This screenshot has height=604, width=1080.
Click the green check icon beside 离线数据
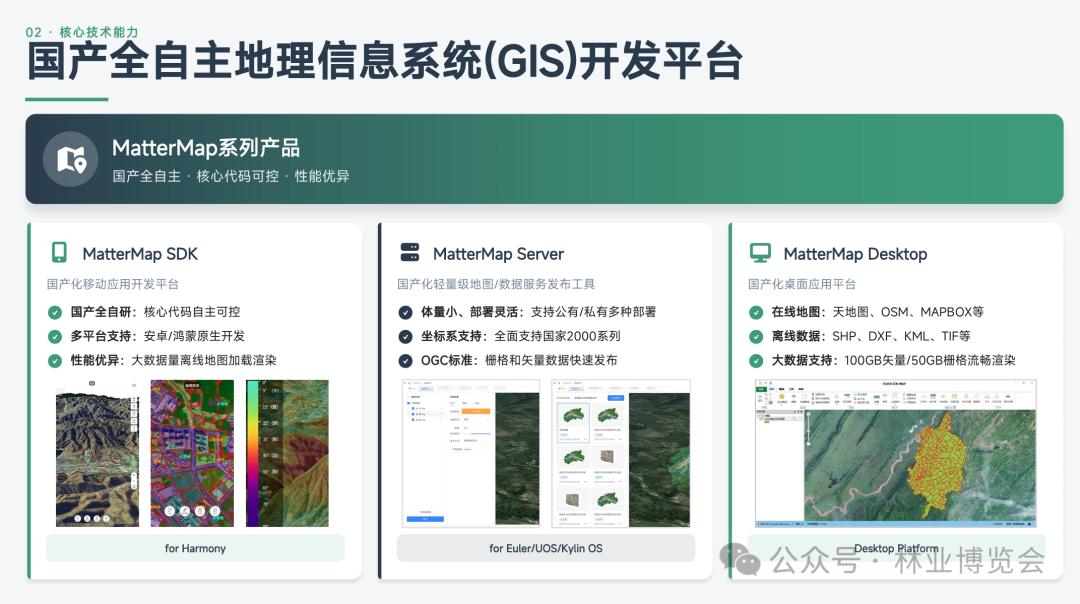click(756, 337)
